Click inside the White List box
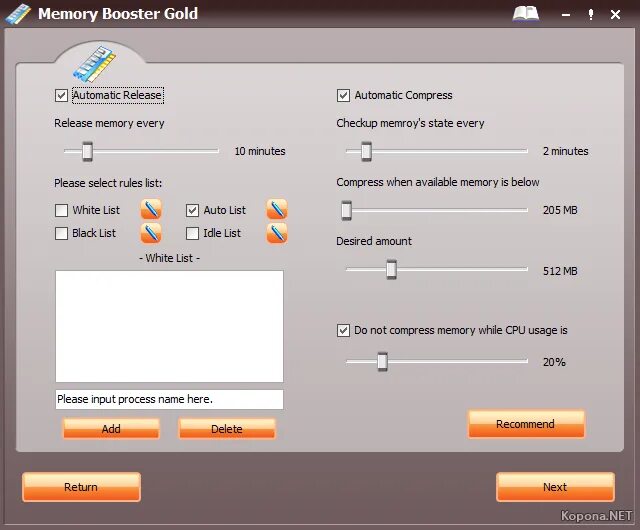Image resolution: width=640 pixels, height=530 pixels. point(169,326)
